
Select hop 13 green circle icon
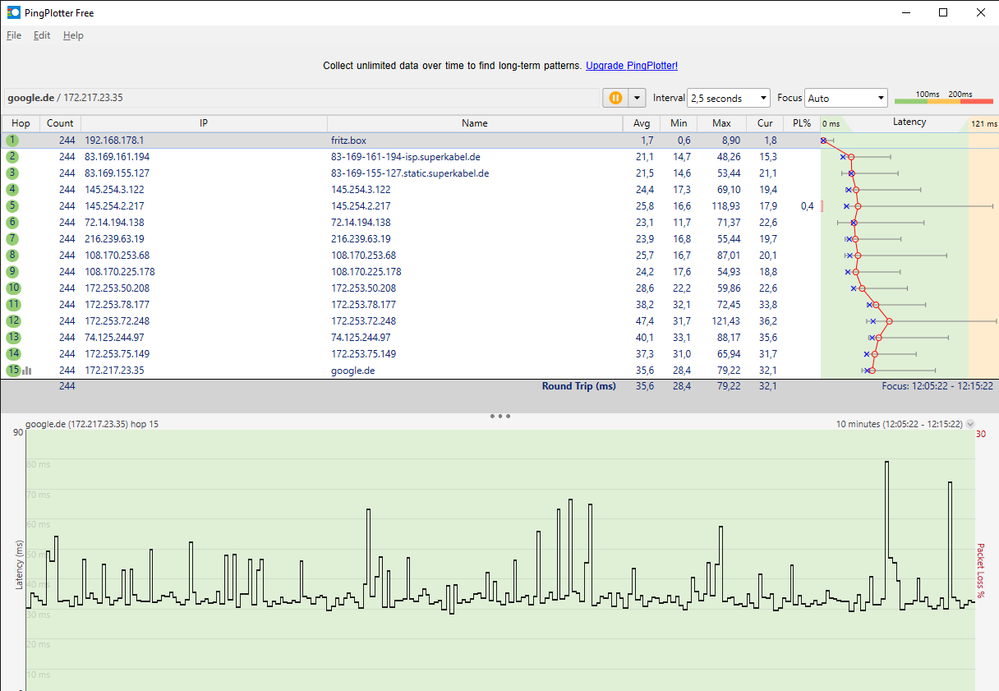click(13, 338)
